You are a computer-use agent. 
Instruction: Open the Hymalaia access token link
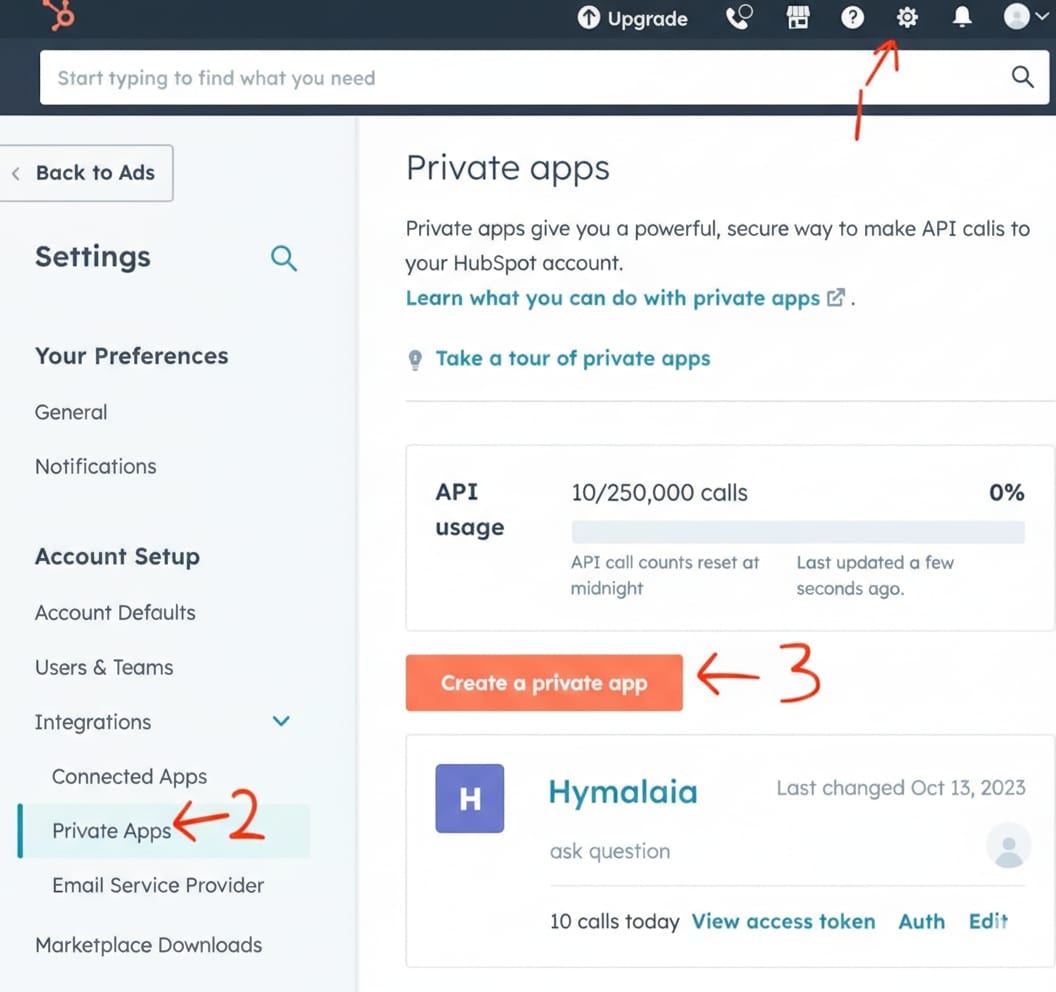pos(783,921)
